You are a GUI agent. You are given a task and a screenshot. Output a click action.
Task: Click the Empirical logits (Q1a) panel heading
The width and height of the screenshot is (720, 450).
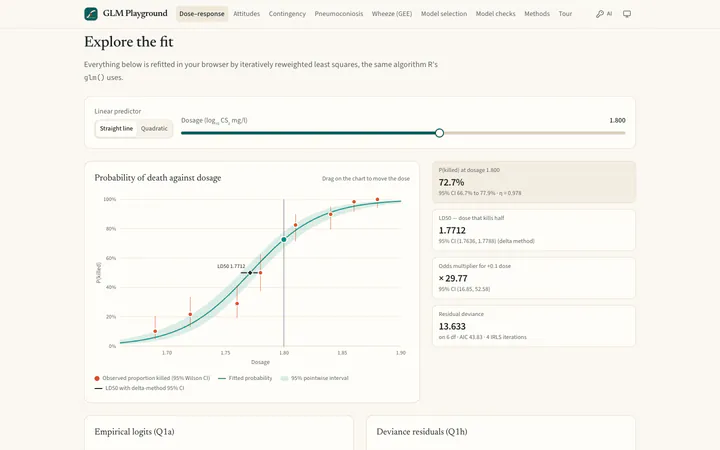(135, 432)
